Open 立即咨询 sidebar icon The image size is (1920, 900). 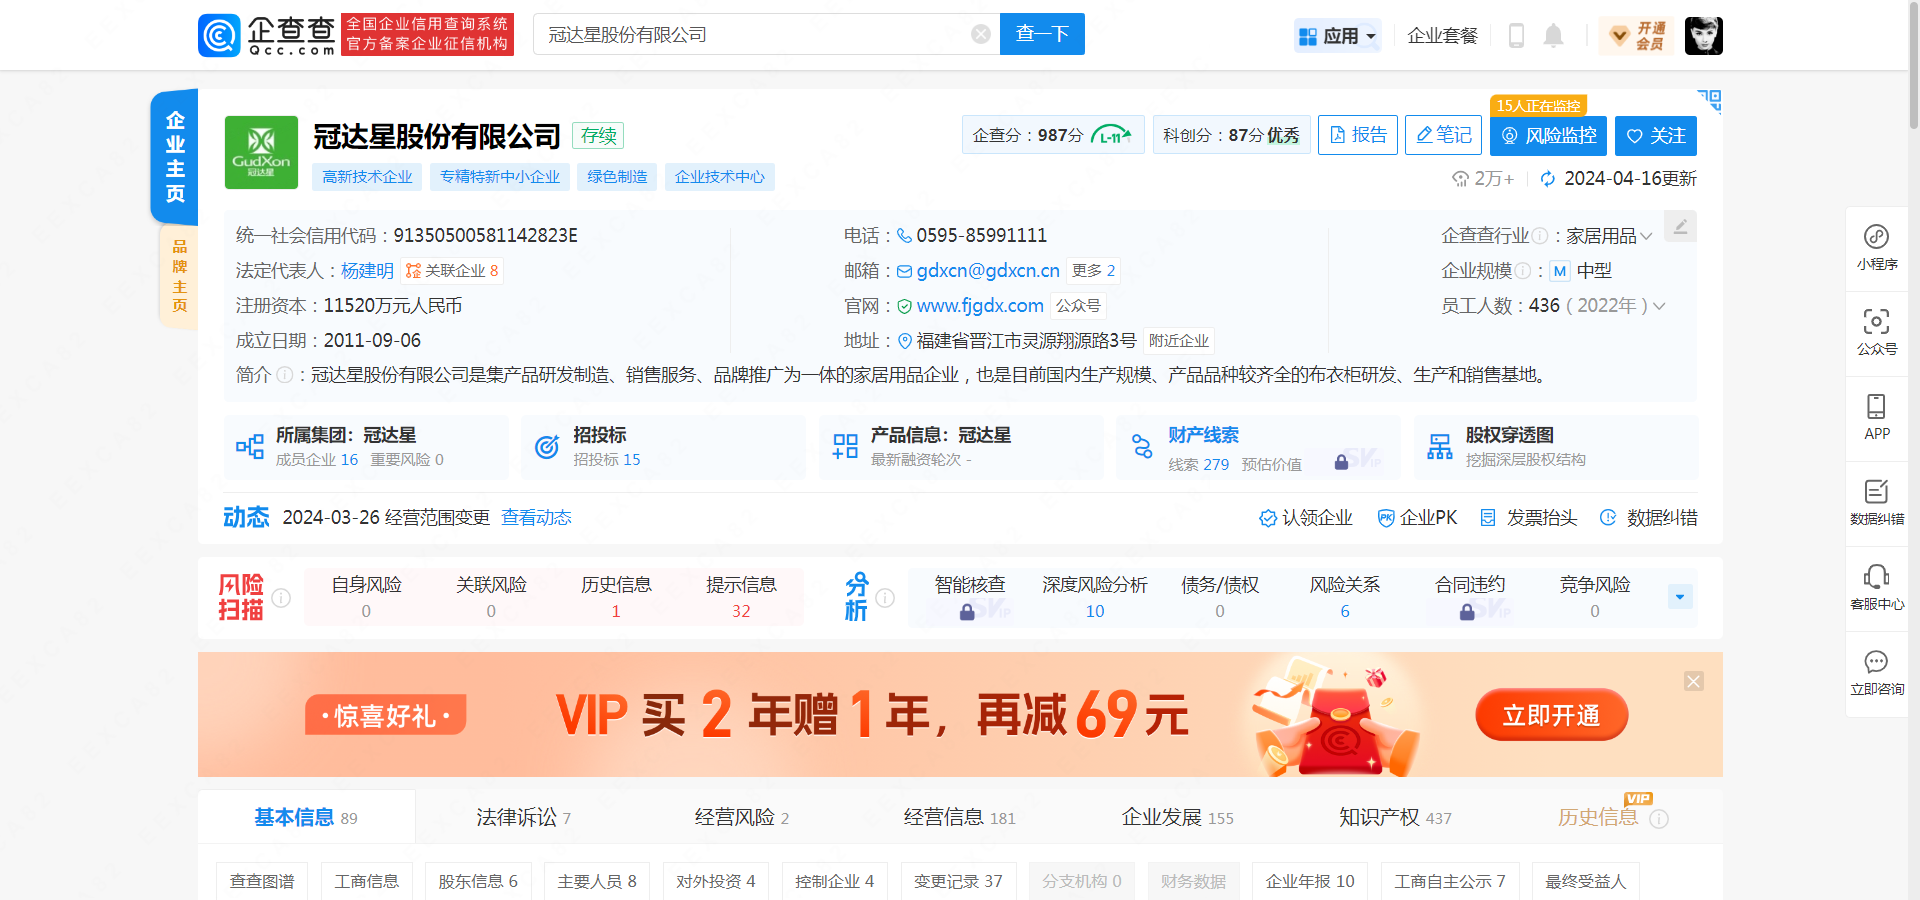(x=1876, y=673)
